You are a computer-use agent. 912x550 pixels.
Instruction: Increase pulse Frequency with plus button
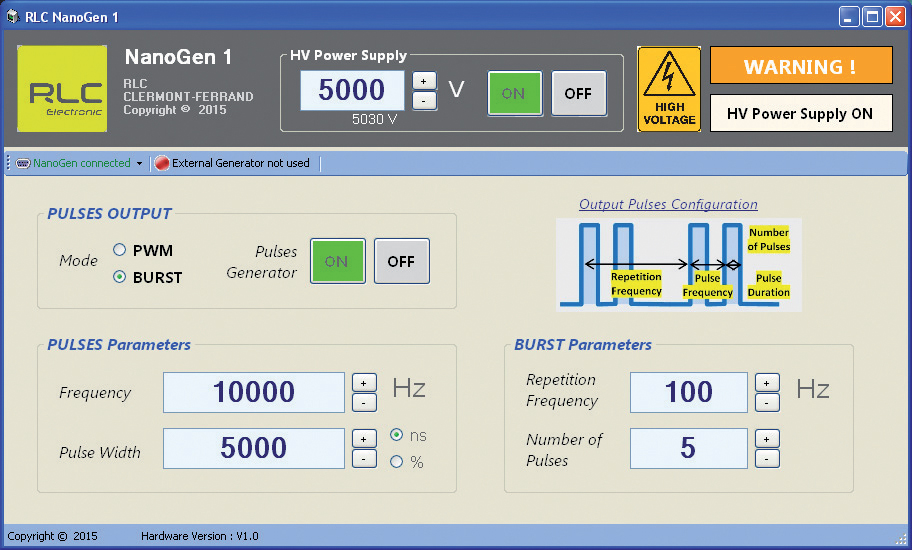364,383
